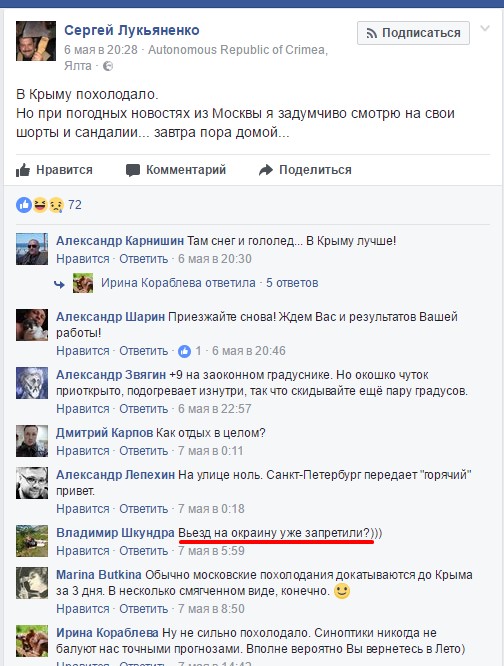Click the thumbs-up icon beside Нравится

coord(23,170)
